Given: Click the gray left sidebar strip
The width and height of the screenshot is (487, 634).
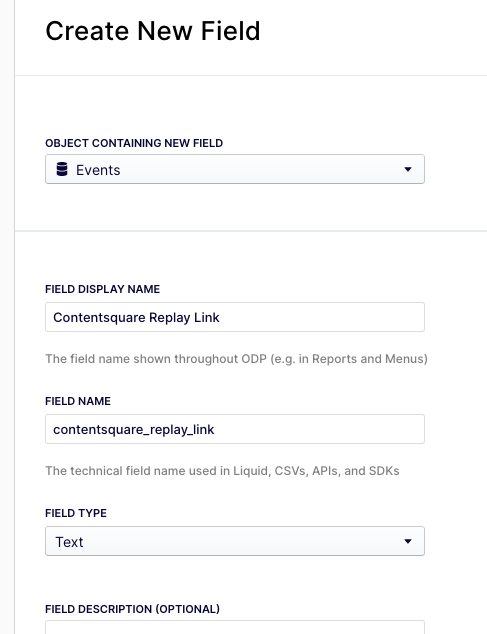Looking at the screenshot, I should pos(7,317).
